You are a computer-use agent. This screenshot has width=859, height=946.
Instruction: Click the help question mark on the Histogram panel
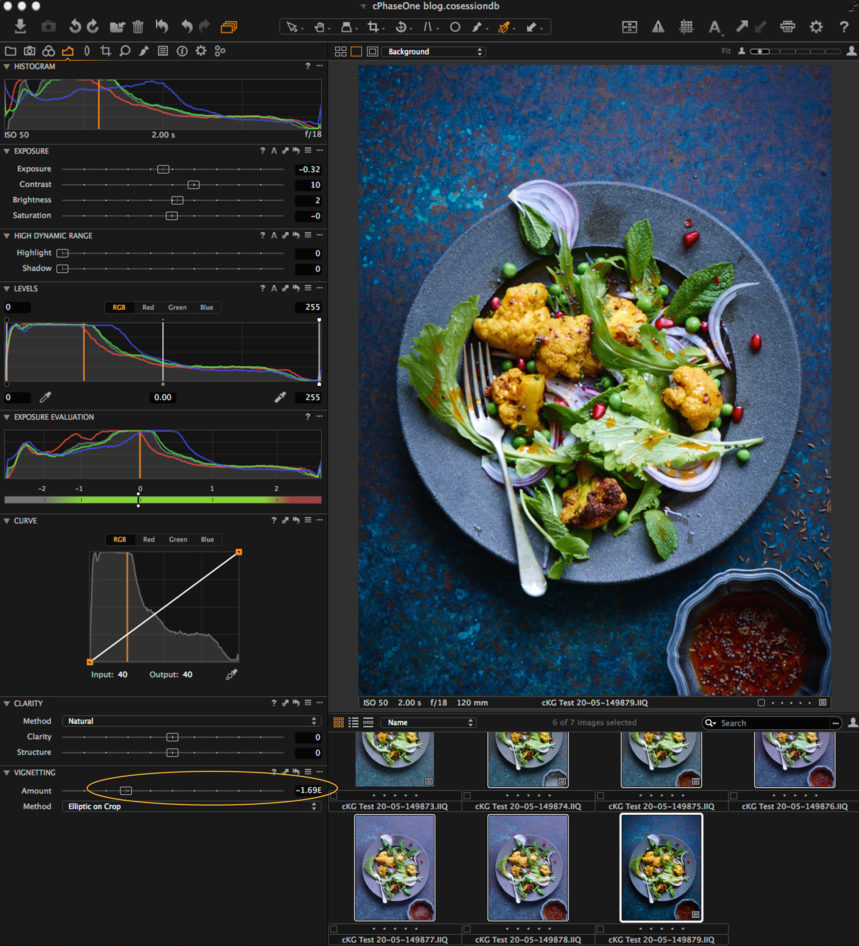[x=308, y=65]
